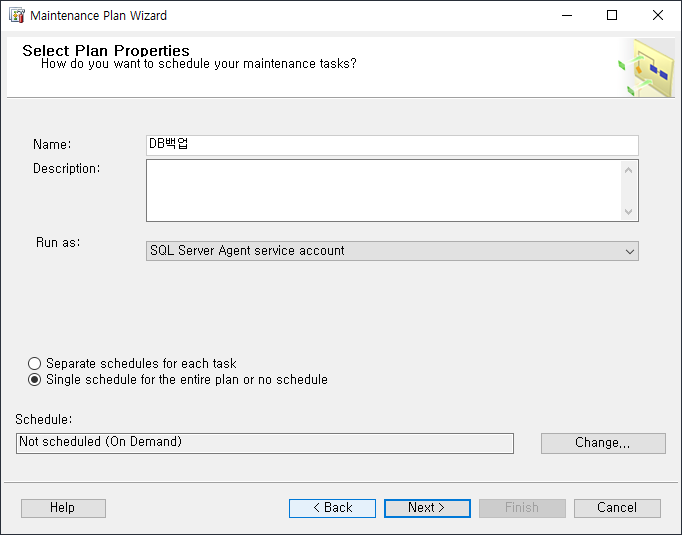Click the Schedule field showing Not scheduled
This screenshot has width=682, height=535.
point(265,443)
